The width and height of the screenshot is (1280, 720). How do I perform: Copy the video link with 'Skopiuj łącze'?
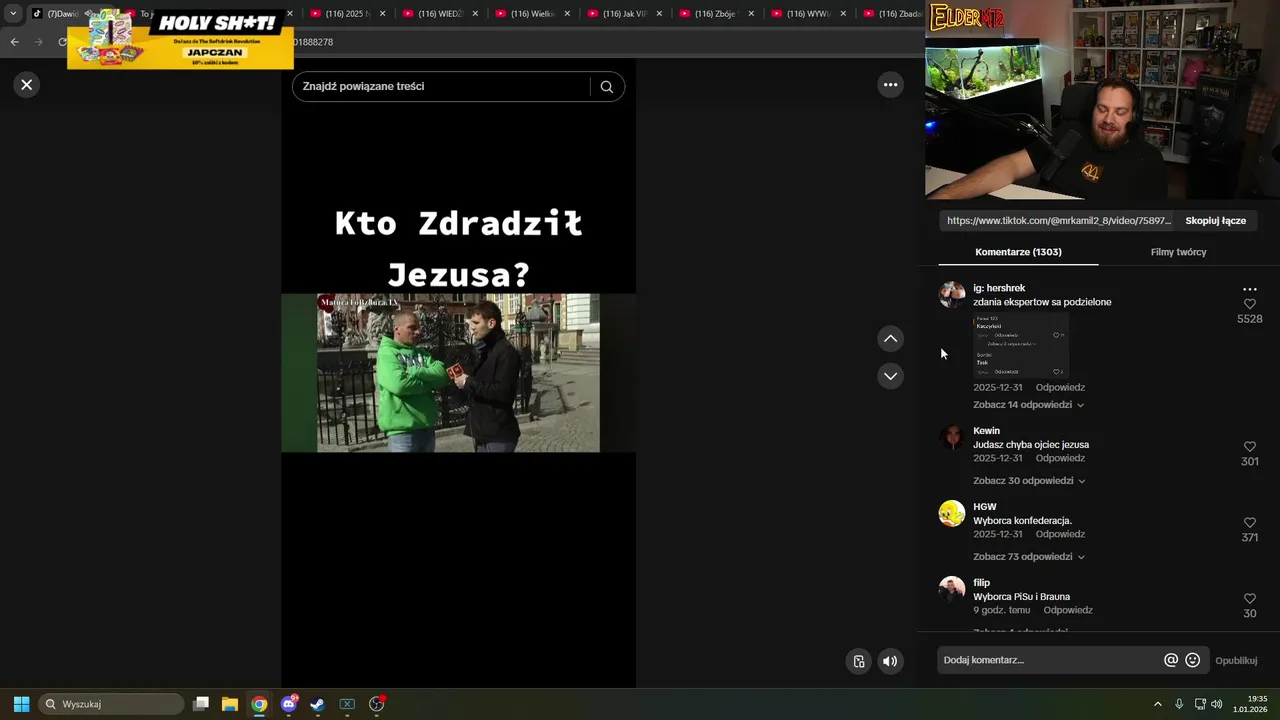coord(1215,221)
